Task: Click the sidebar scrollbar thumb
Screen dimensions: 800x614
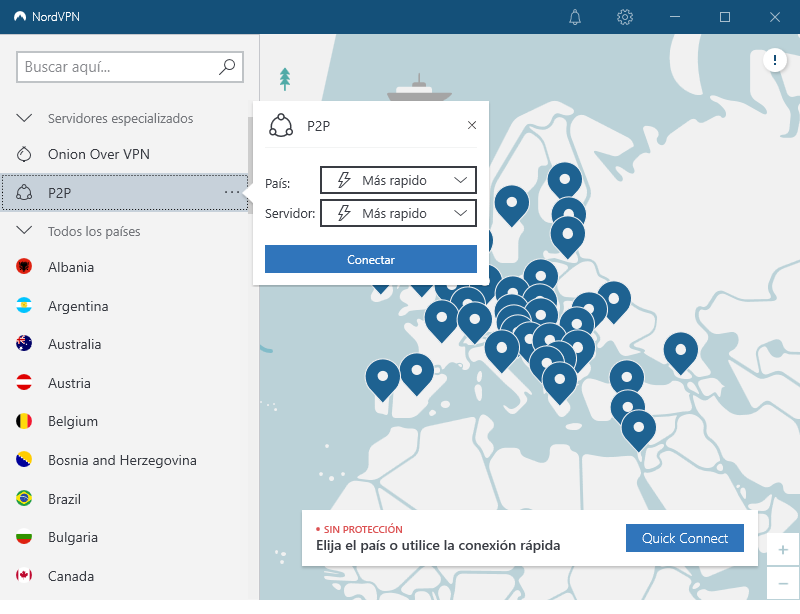Action: (x=250, y=166)
